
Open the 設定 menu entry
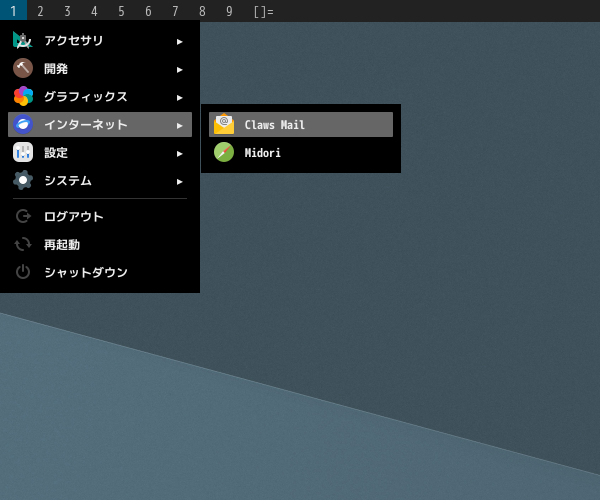[x=100, y=152]
